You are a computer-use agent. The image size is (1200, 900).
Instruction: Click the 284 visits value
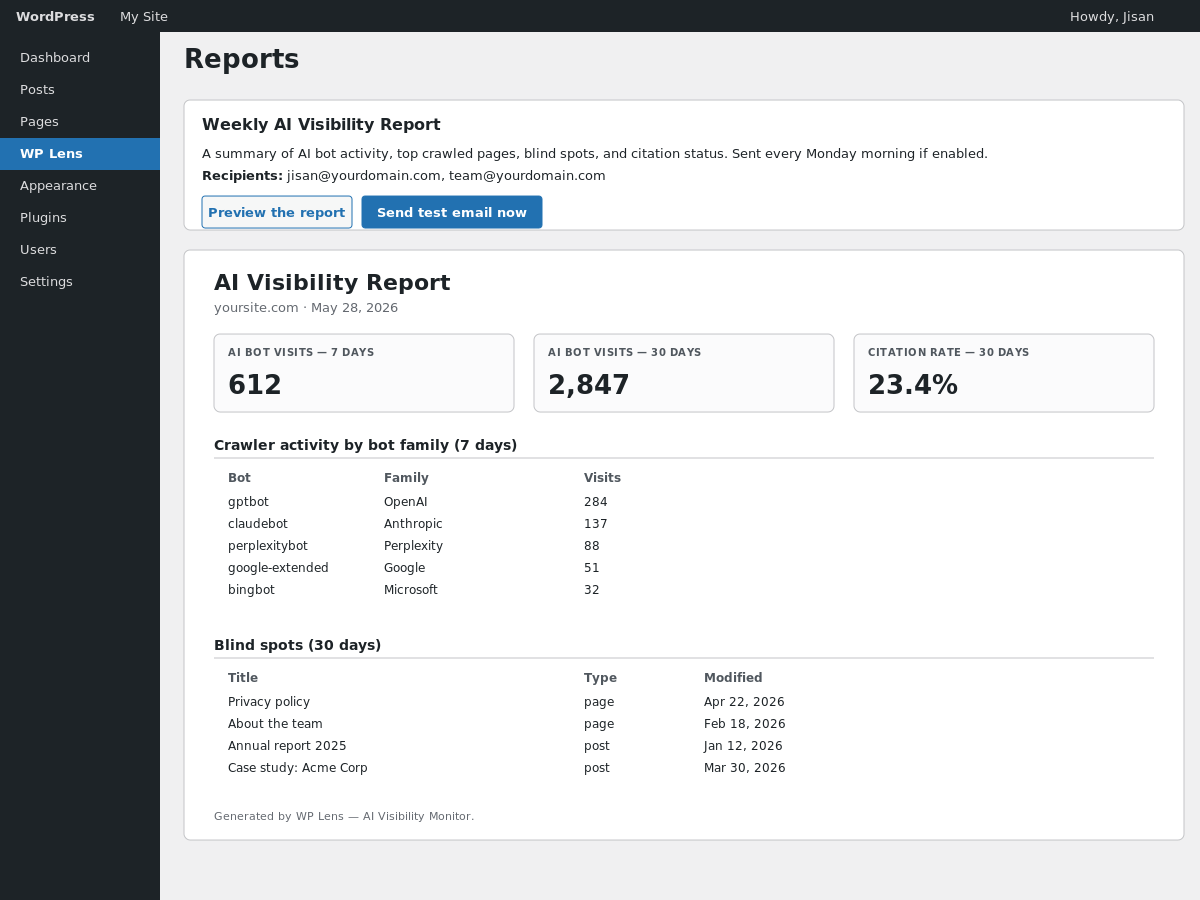[596, 502]
